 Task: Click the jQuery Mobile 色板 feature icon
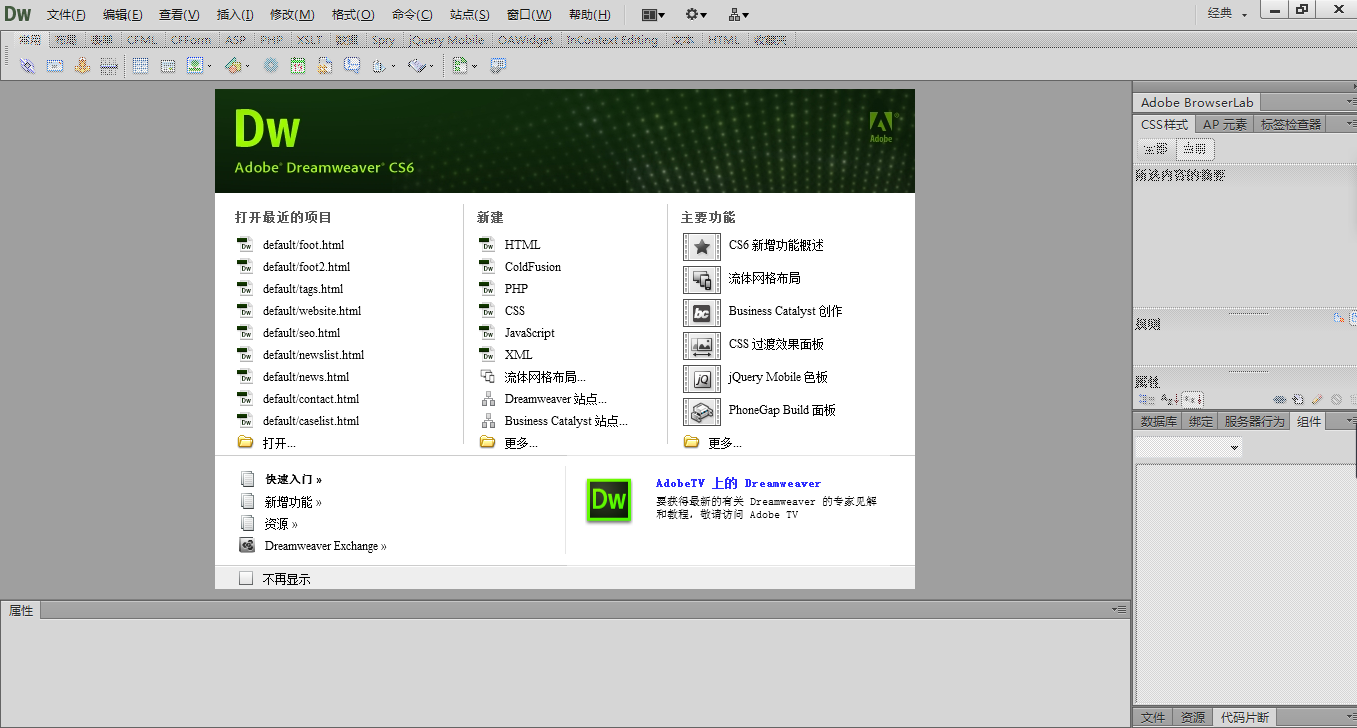click(x=701, y=378)
